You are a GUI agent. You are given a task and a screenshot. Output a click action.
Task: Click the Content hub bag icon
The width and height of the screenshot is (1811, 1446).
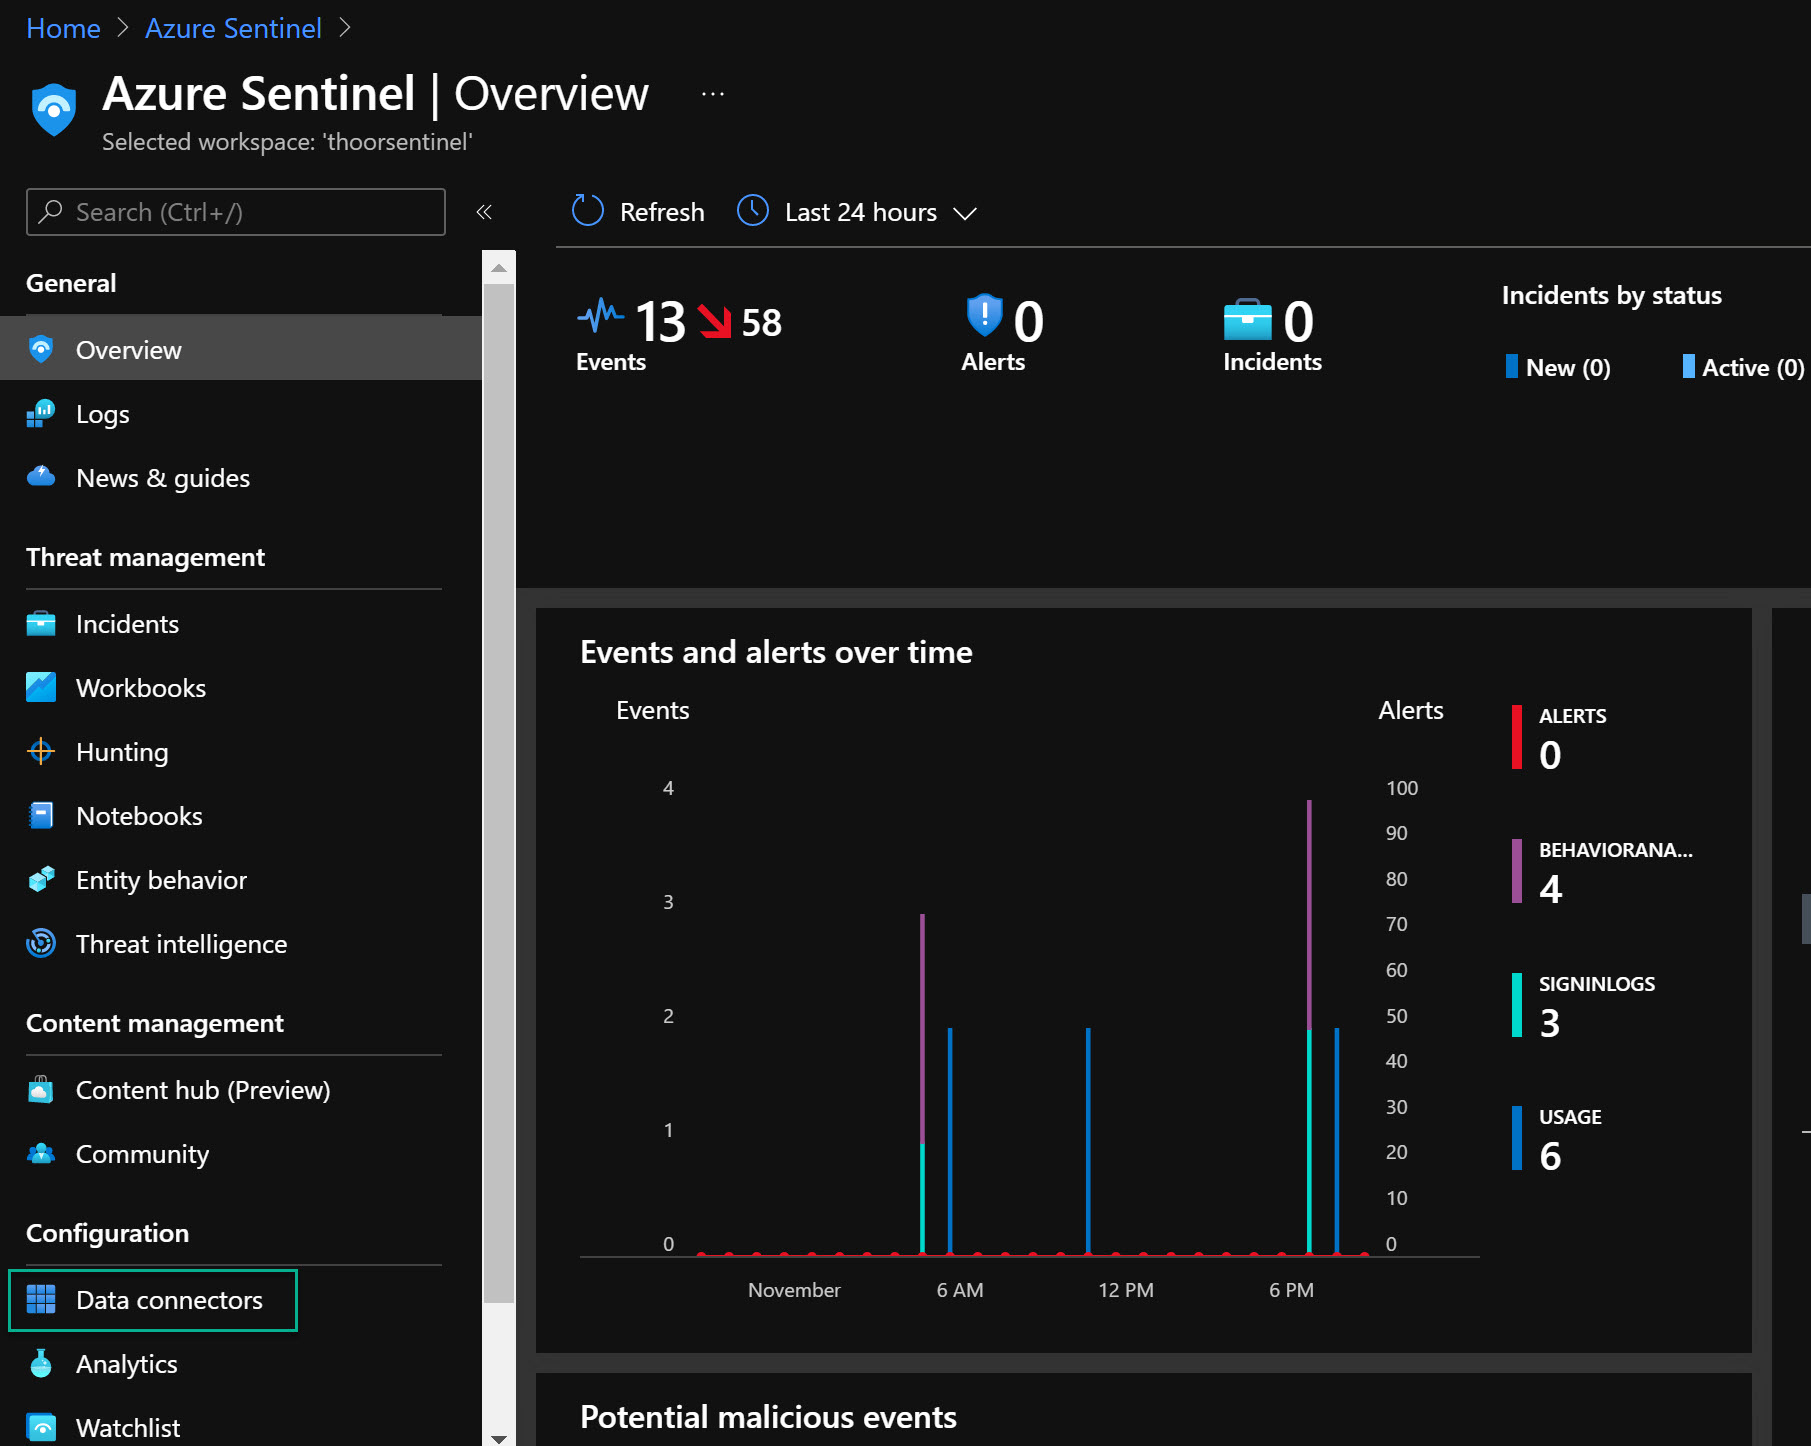(x=41, y=1089)
